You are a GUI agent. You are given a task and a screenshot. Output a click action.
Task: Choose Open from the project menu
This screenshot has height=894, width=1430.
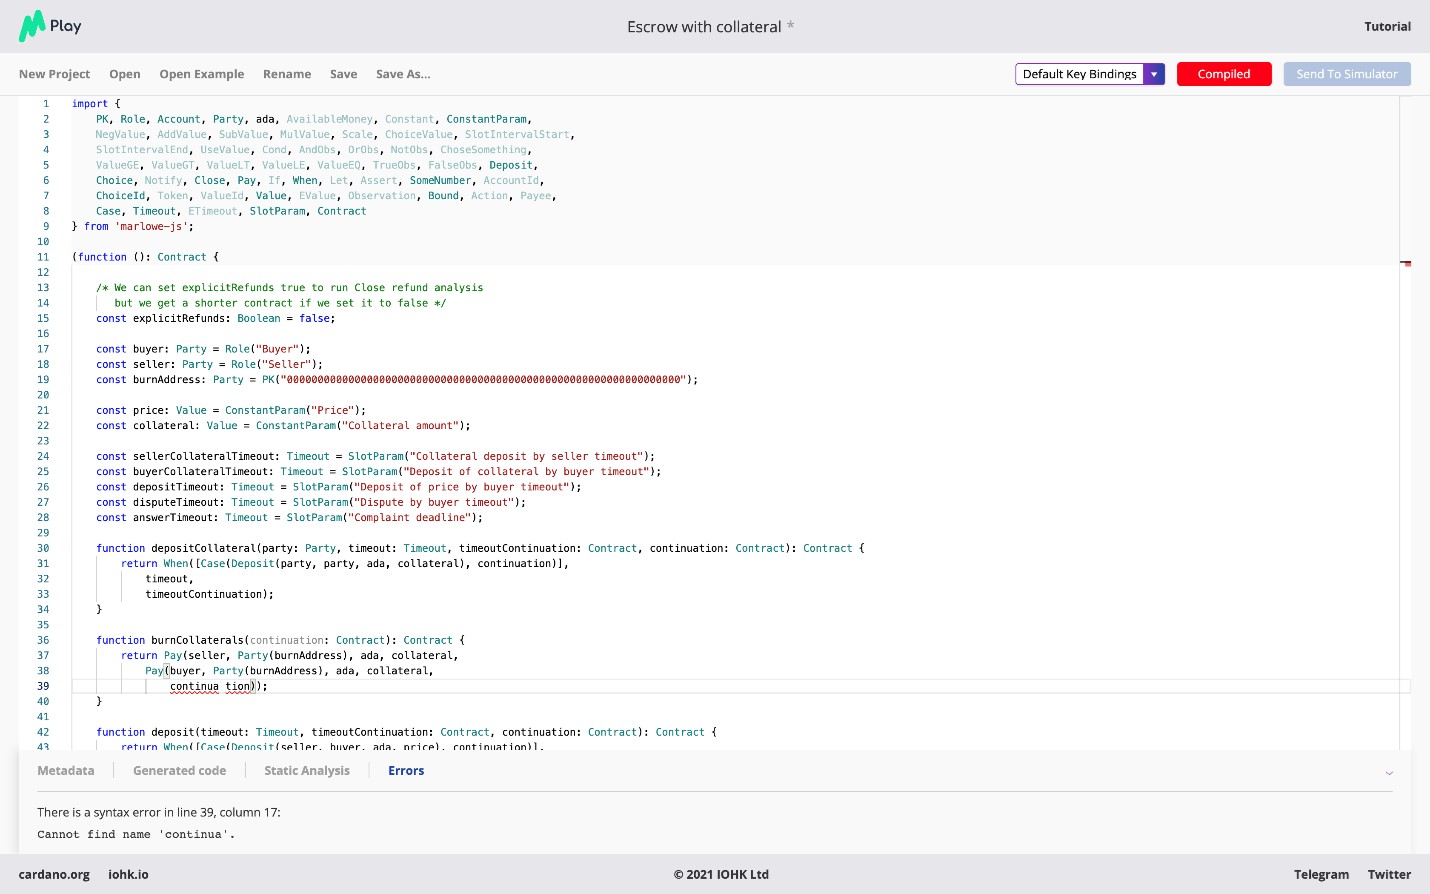click(125, 74)
